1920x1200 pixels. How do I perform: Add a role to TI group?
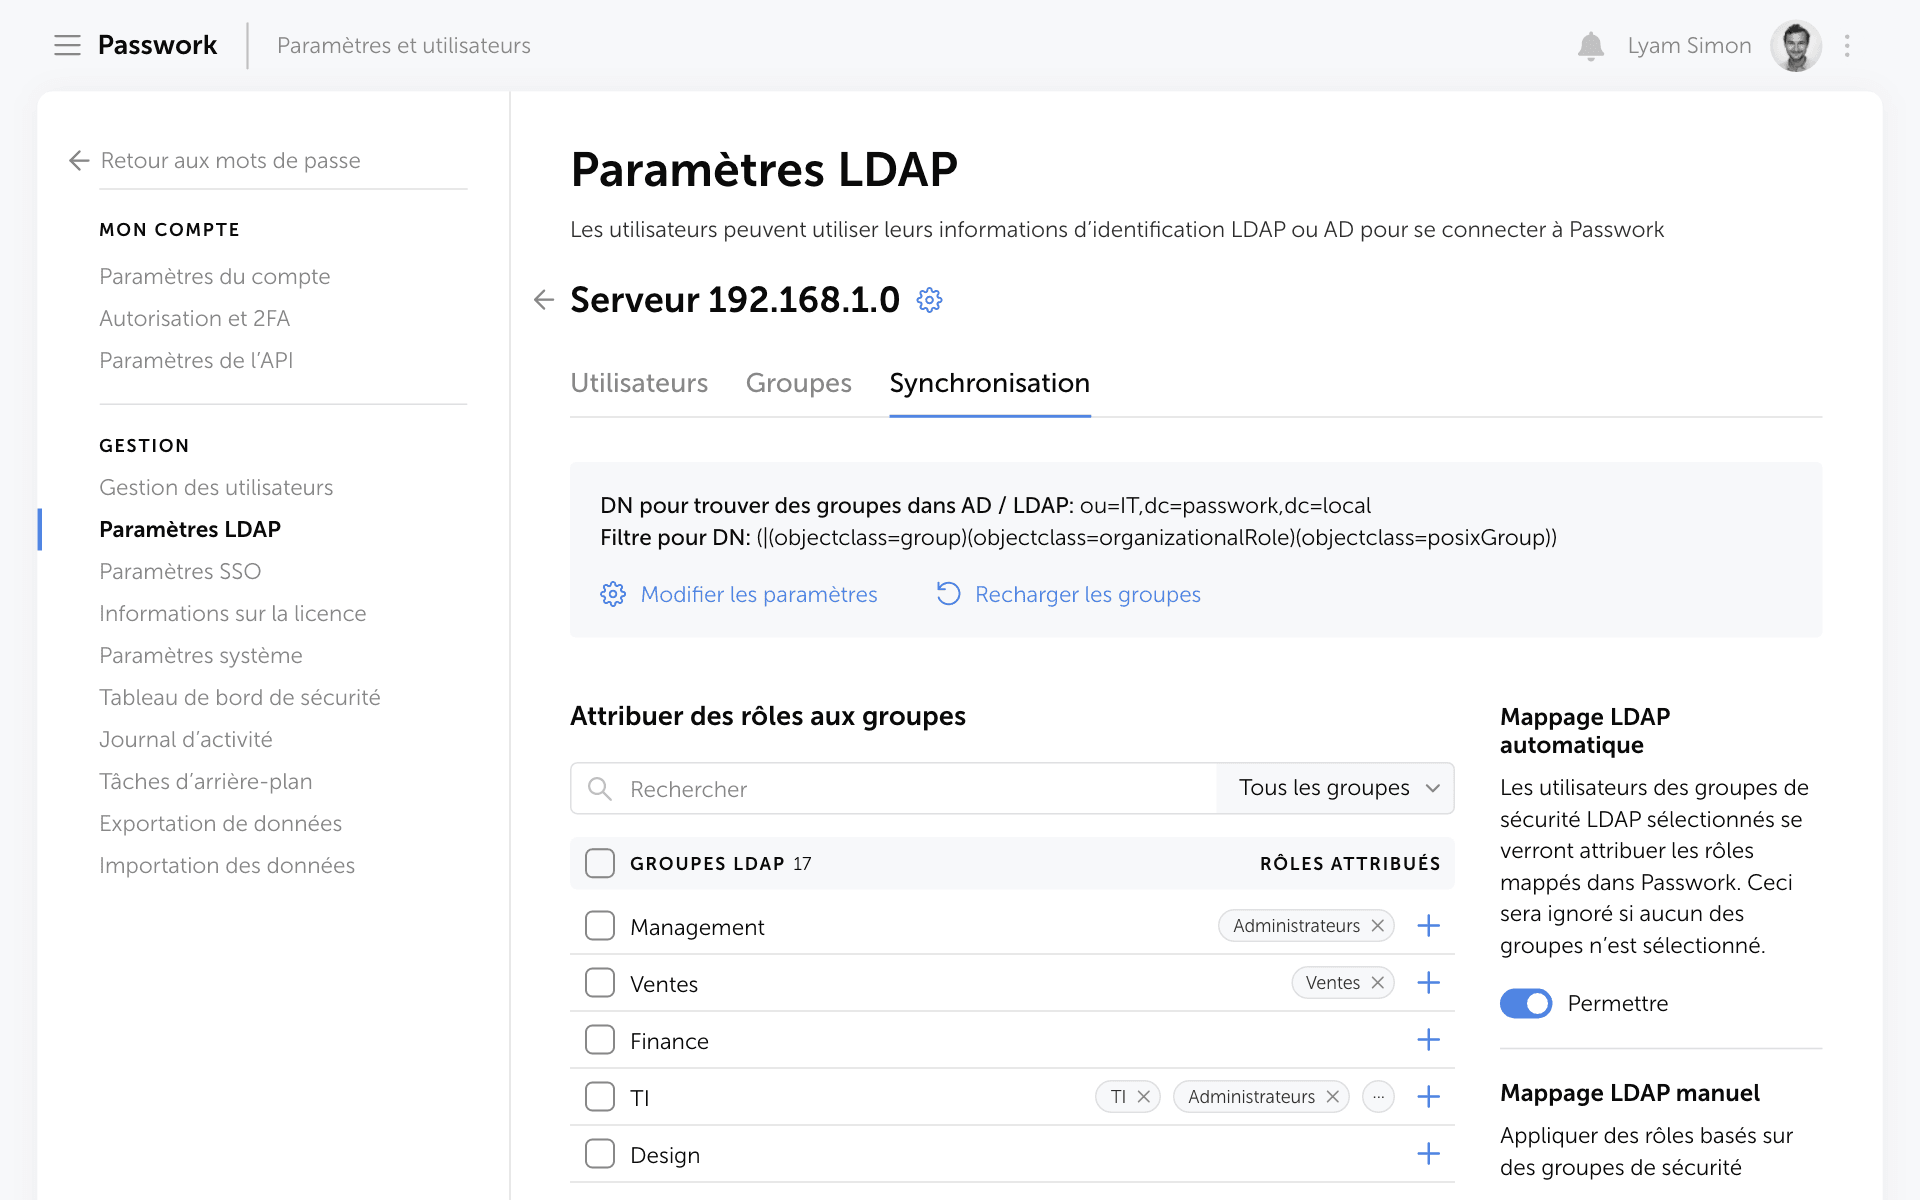coord(1428,1097)
